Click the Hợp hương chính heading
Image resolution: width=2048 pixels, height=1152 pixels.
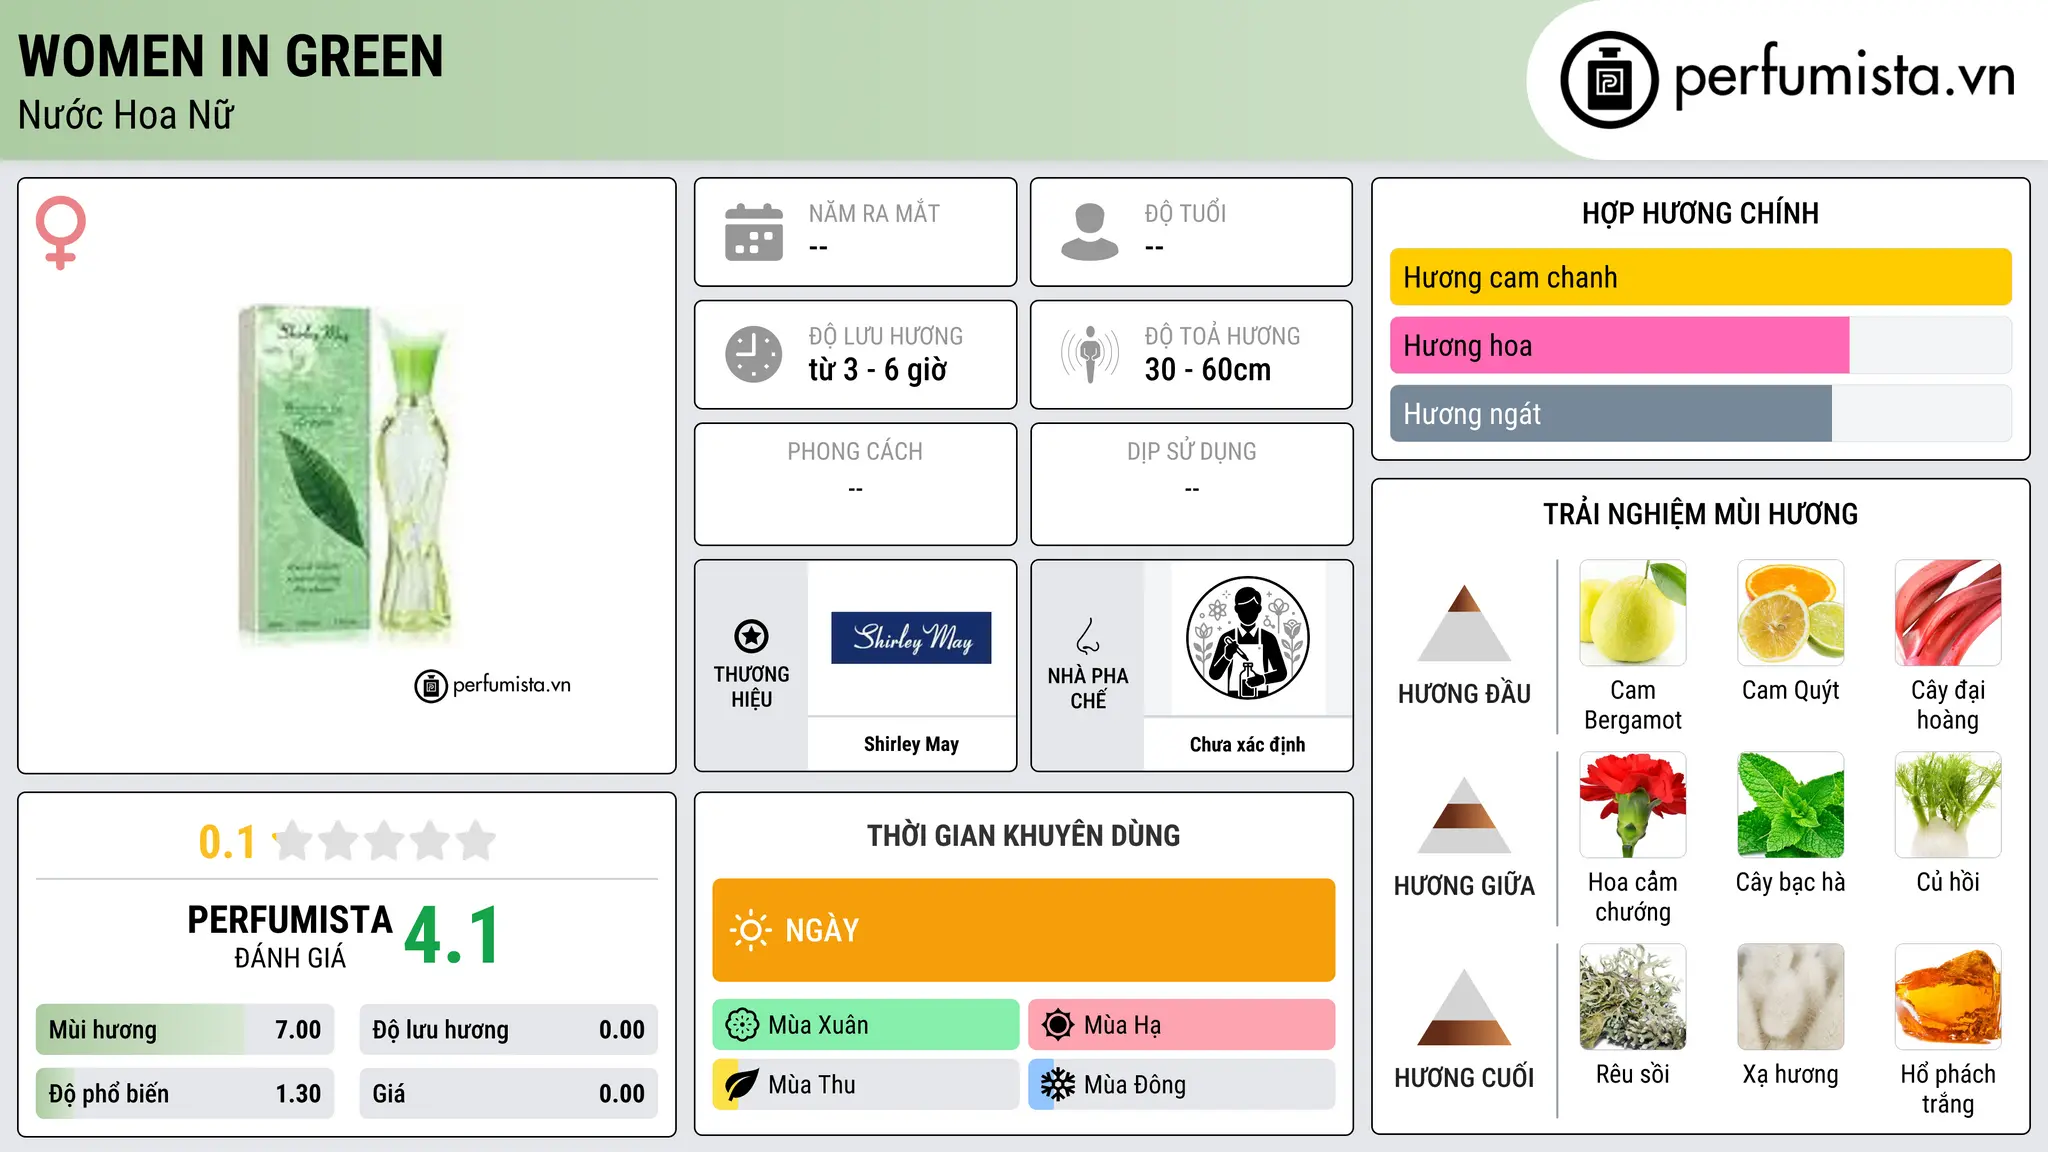[1700, 213]
